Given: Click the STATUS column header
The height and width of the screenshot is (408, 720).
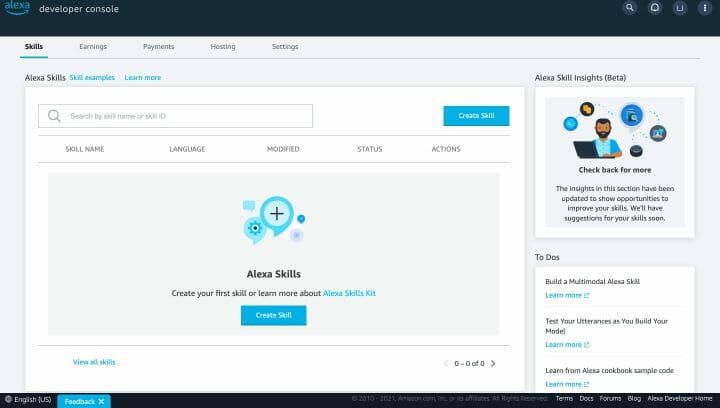Looking at the screenshot, I should click(x=370, y=149).
